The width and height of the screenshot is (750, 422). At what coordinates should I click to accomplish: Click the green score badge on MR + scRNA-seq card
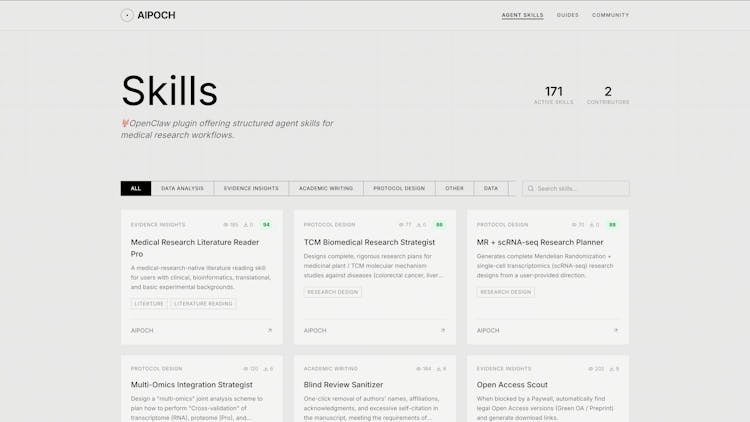click(612, 225)
